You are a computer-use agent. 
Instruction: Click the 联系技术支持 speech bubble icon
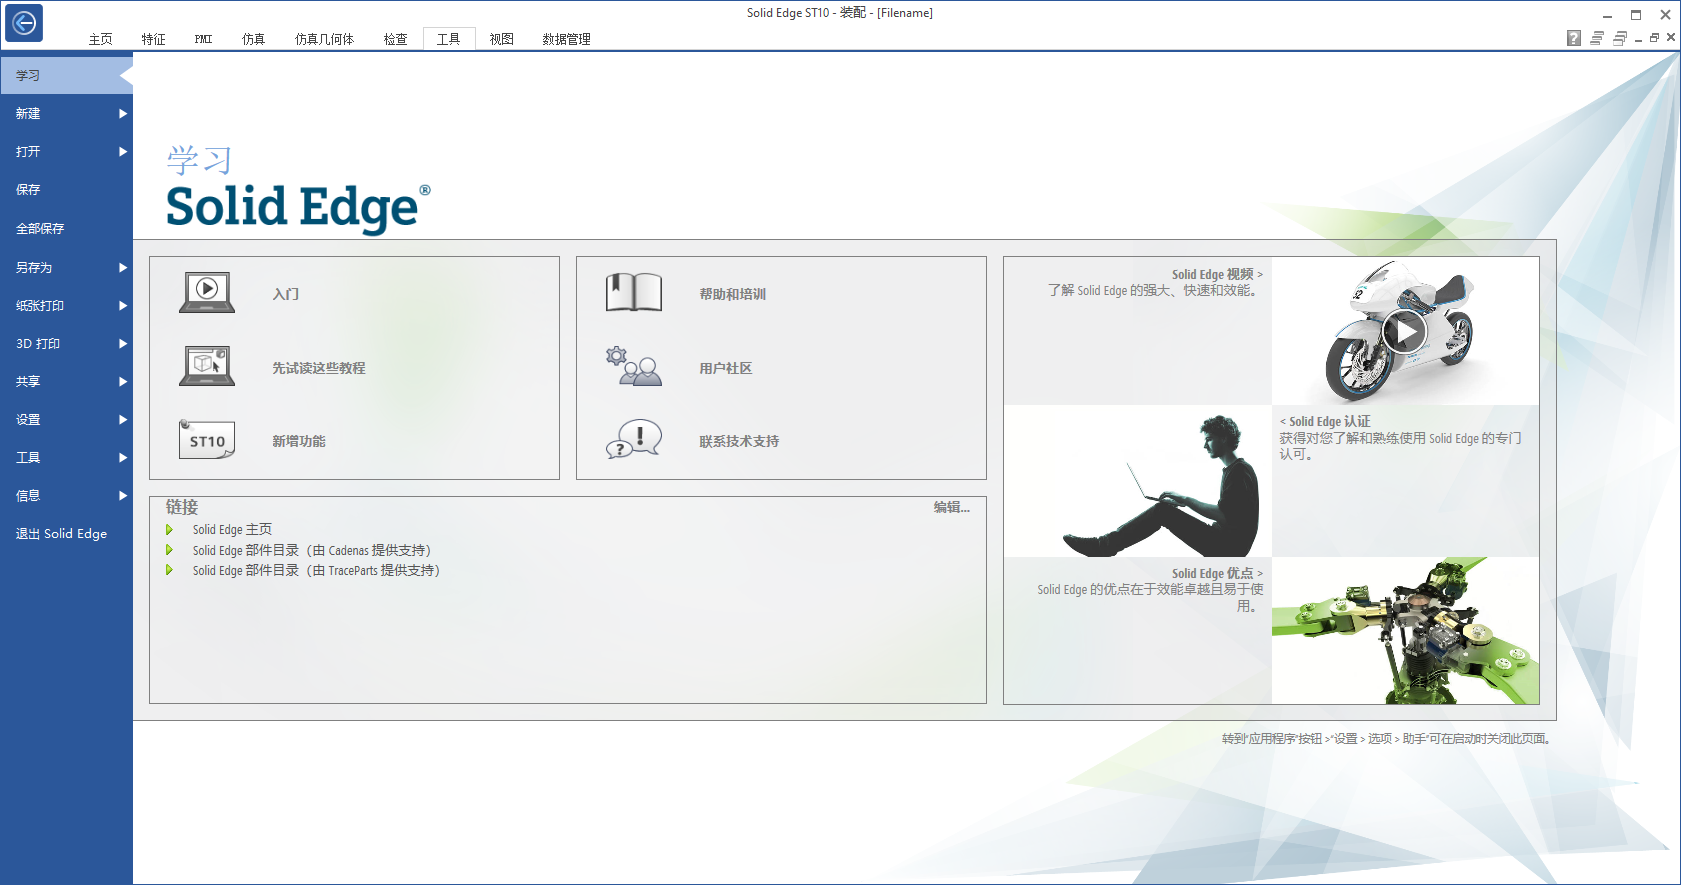pyautogui.click(x=634, y=439)
